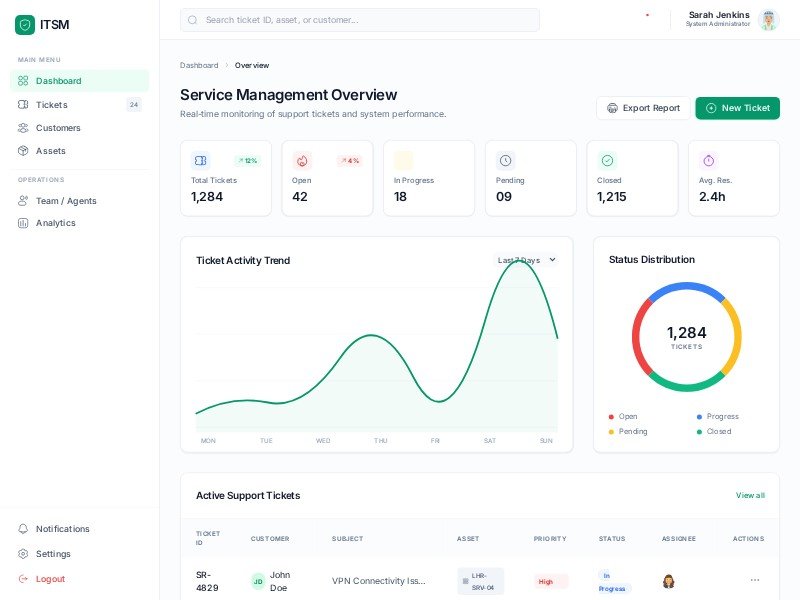Click the Export Report button
Image resolution: width=800 pixels, height=600 pixels.
[643, 108]
